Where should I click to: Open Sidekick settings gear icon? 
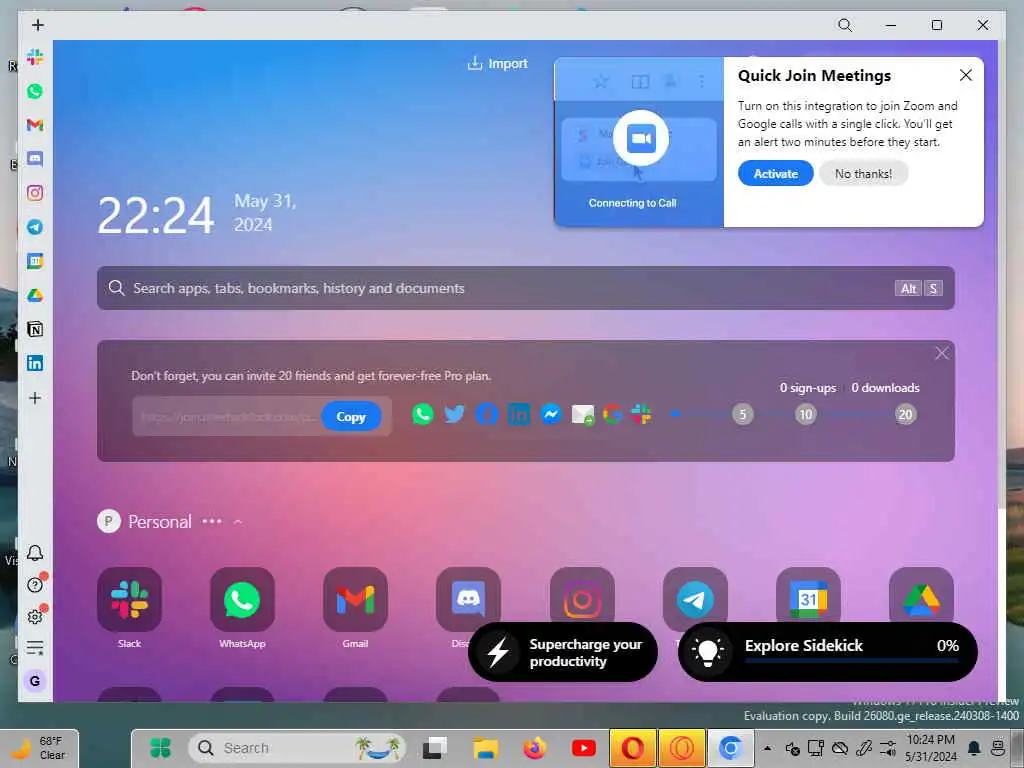point(35,616)
